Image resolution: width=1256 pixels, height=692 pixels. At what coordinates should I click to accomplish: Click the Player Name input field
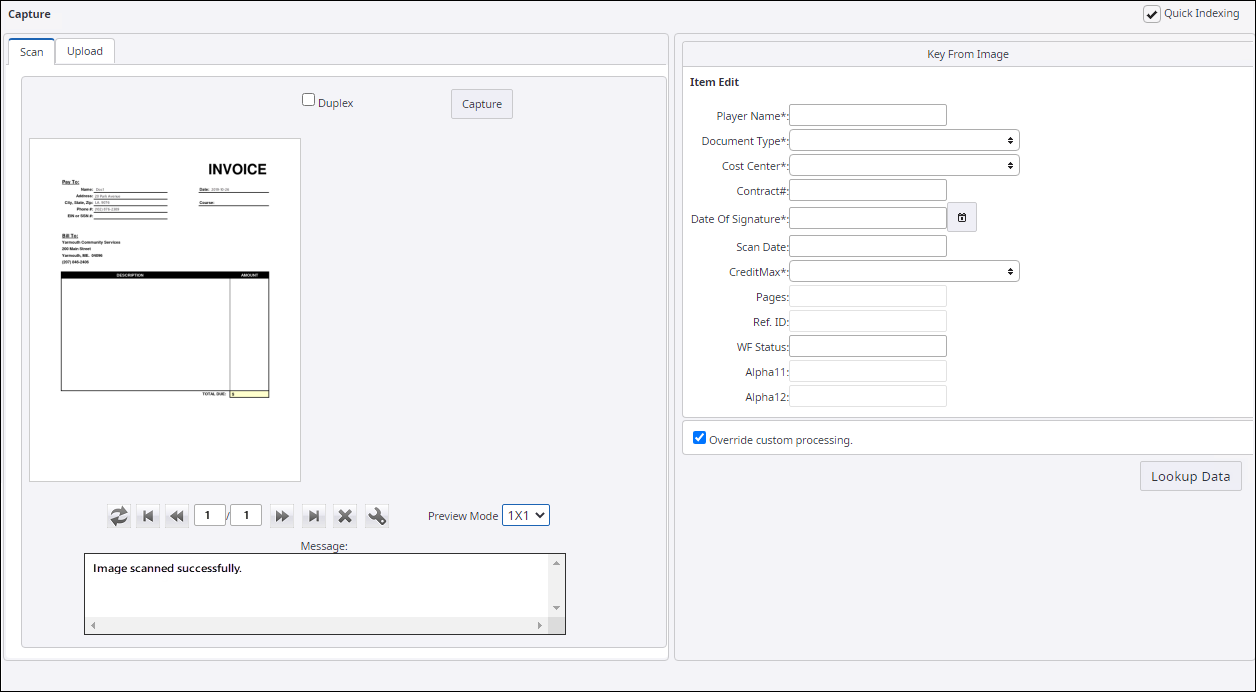click(x=867, y=116)
